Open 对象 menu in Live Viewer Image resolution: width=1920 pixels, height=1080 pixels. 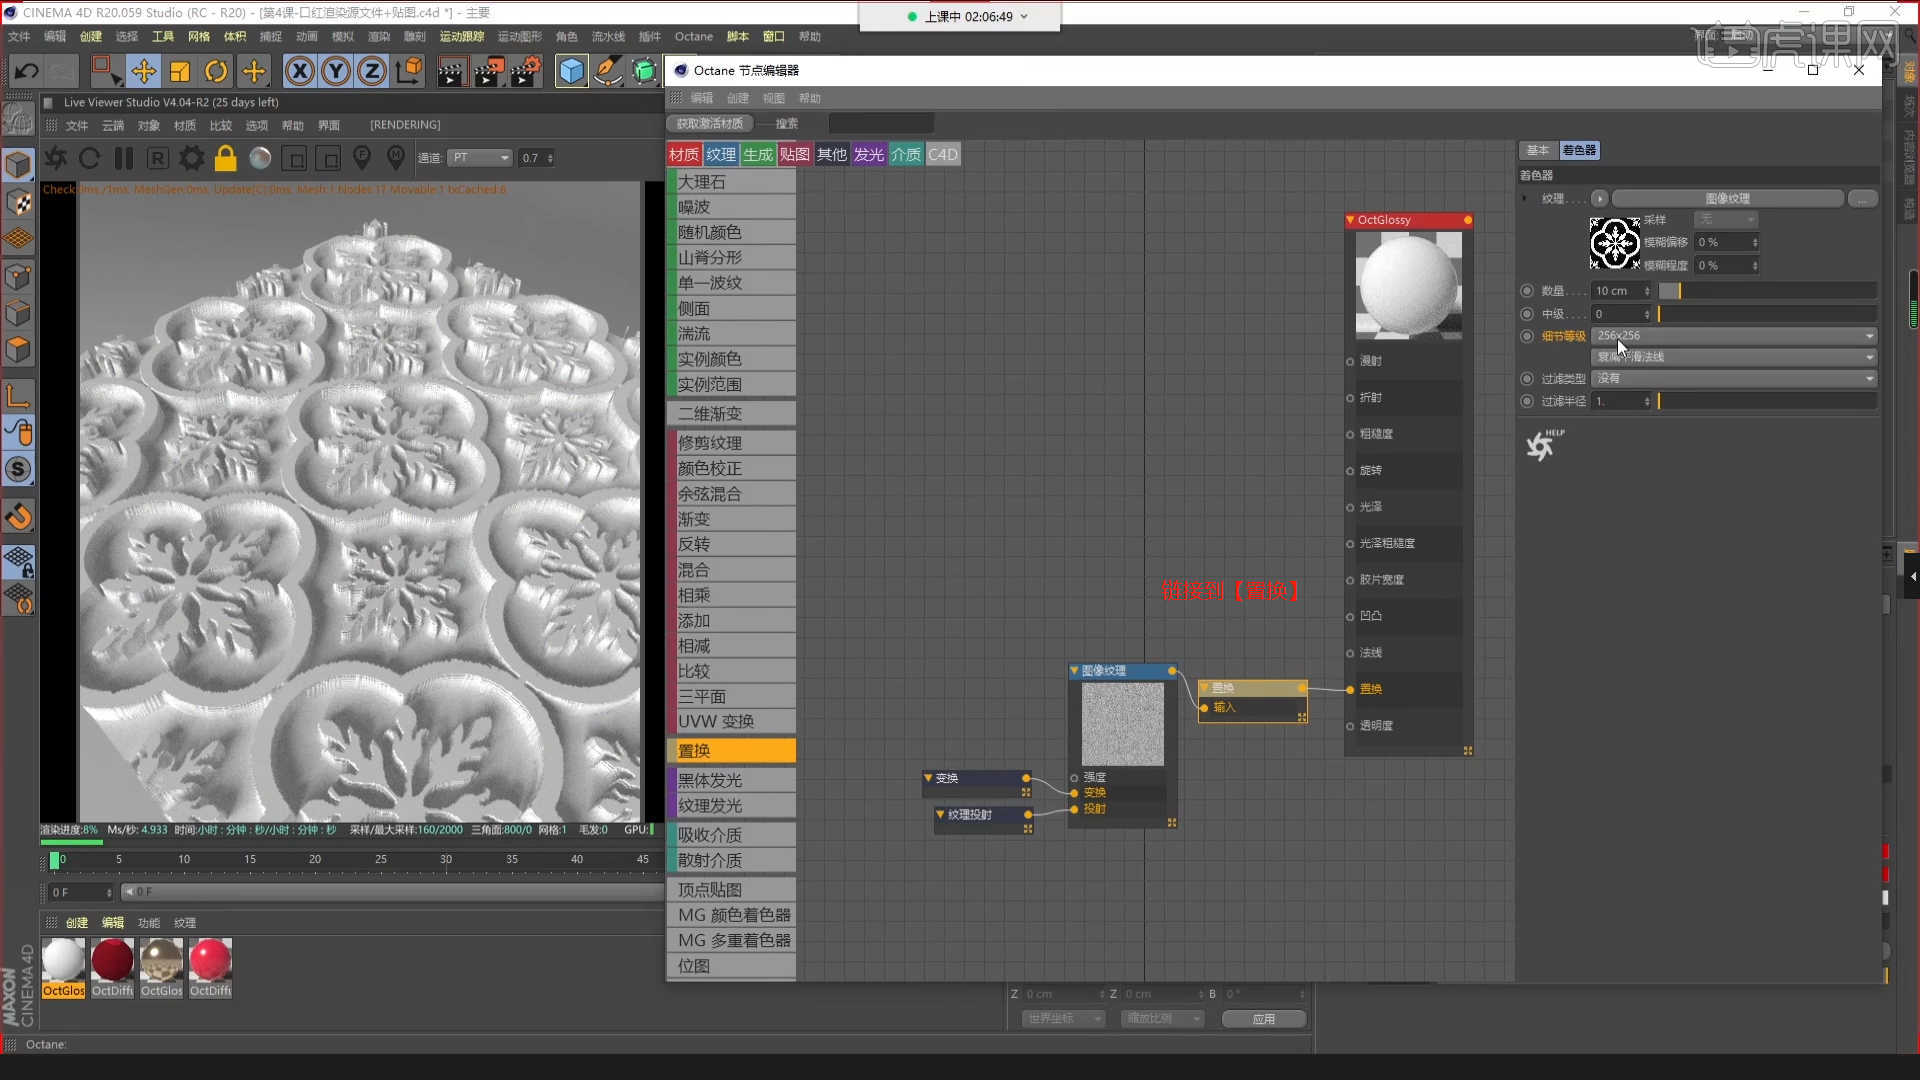[x=149, y=125]
